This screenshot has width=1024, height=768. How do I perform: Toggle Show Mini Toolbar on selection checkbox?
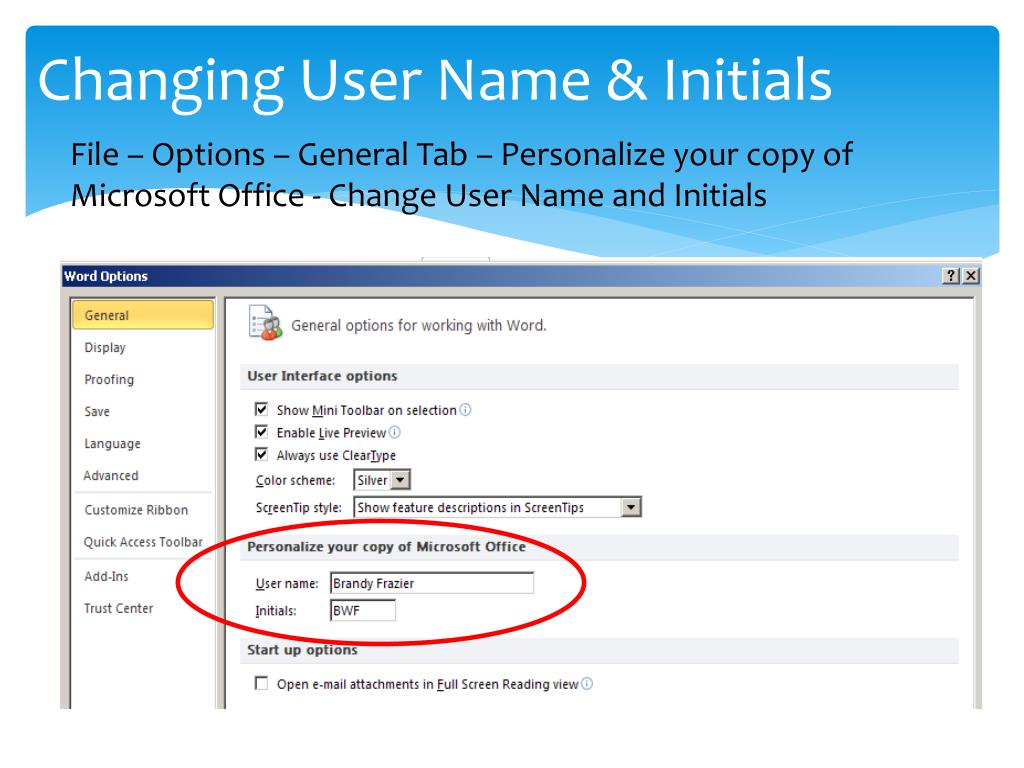(x=261, y=409)
